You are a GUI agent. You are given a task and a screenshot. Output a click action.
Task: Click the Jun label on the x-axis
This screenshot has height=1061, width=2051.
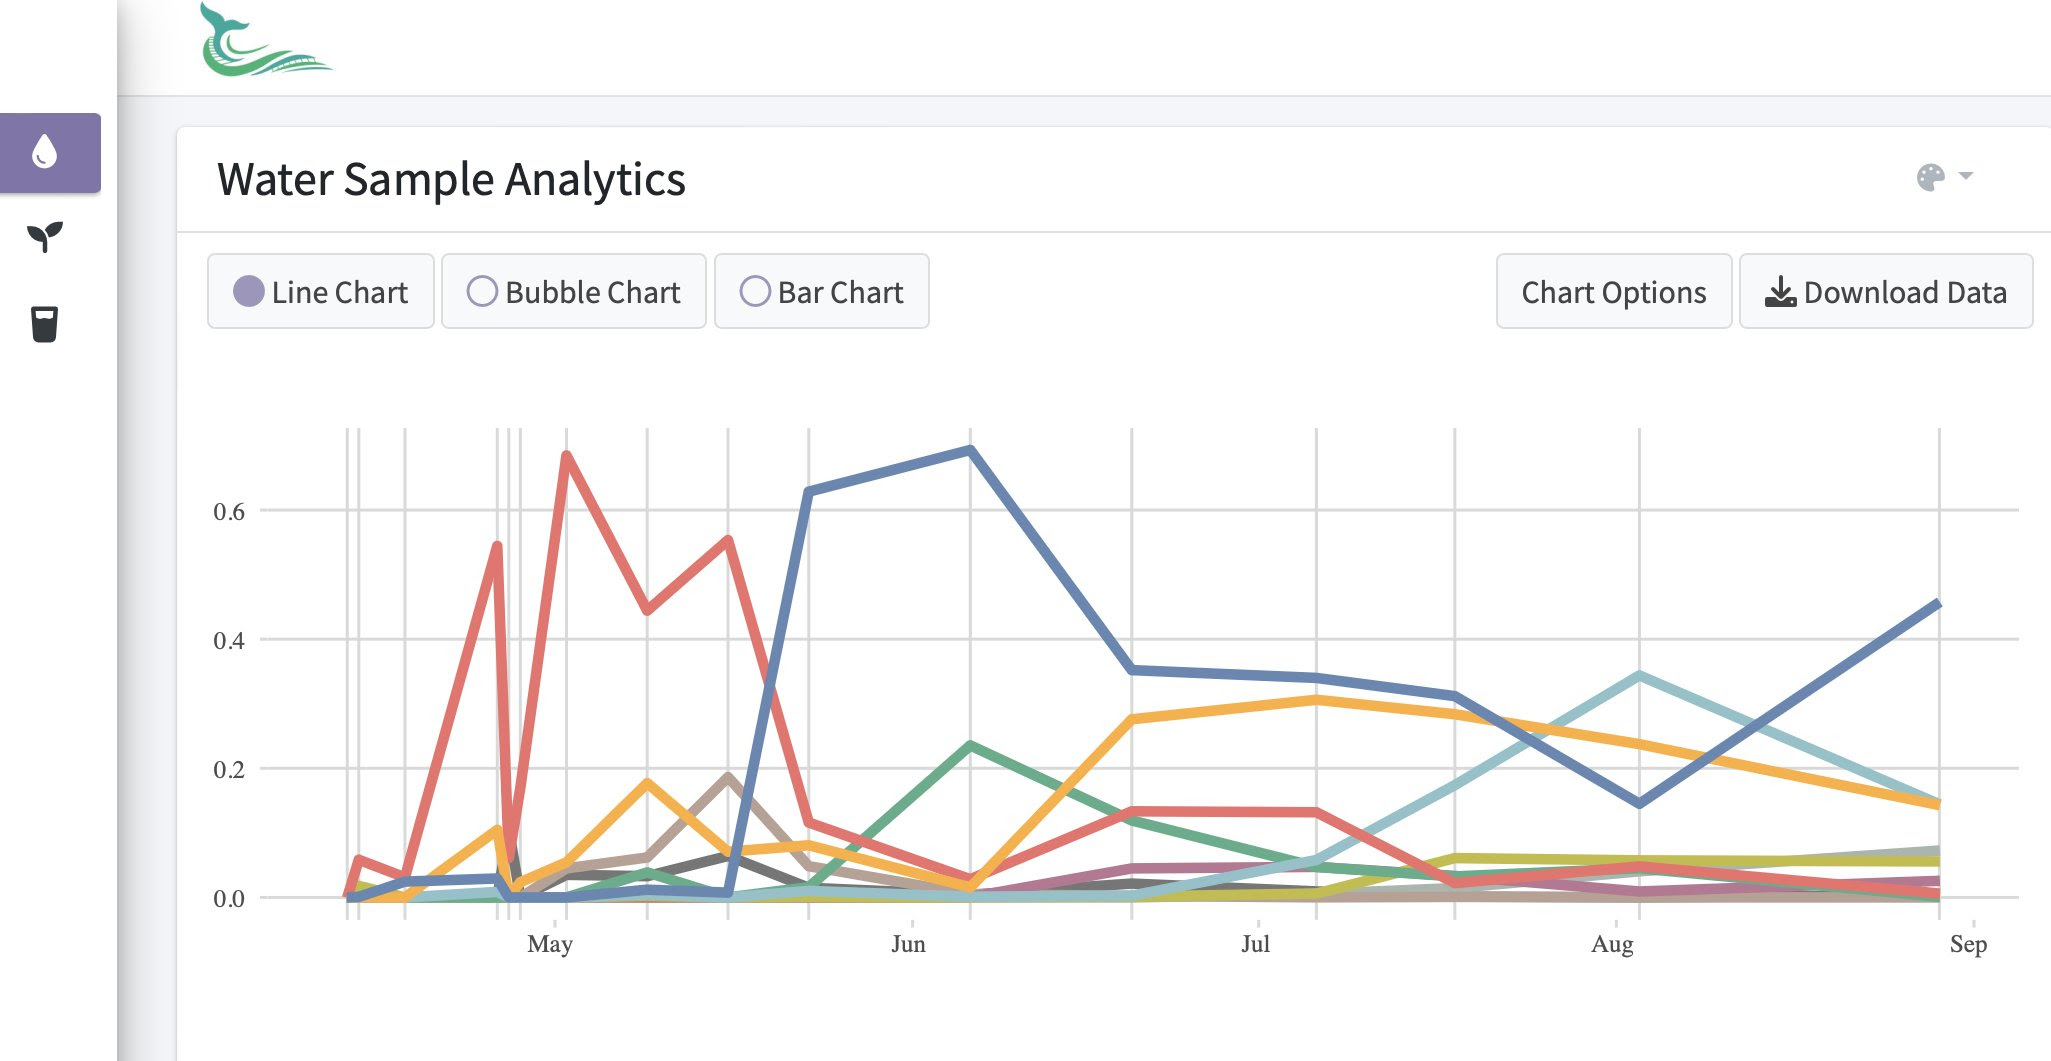coord(908,944)
